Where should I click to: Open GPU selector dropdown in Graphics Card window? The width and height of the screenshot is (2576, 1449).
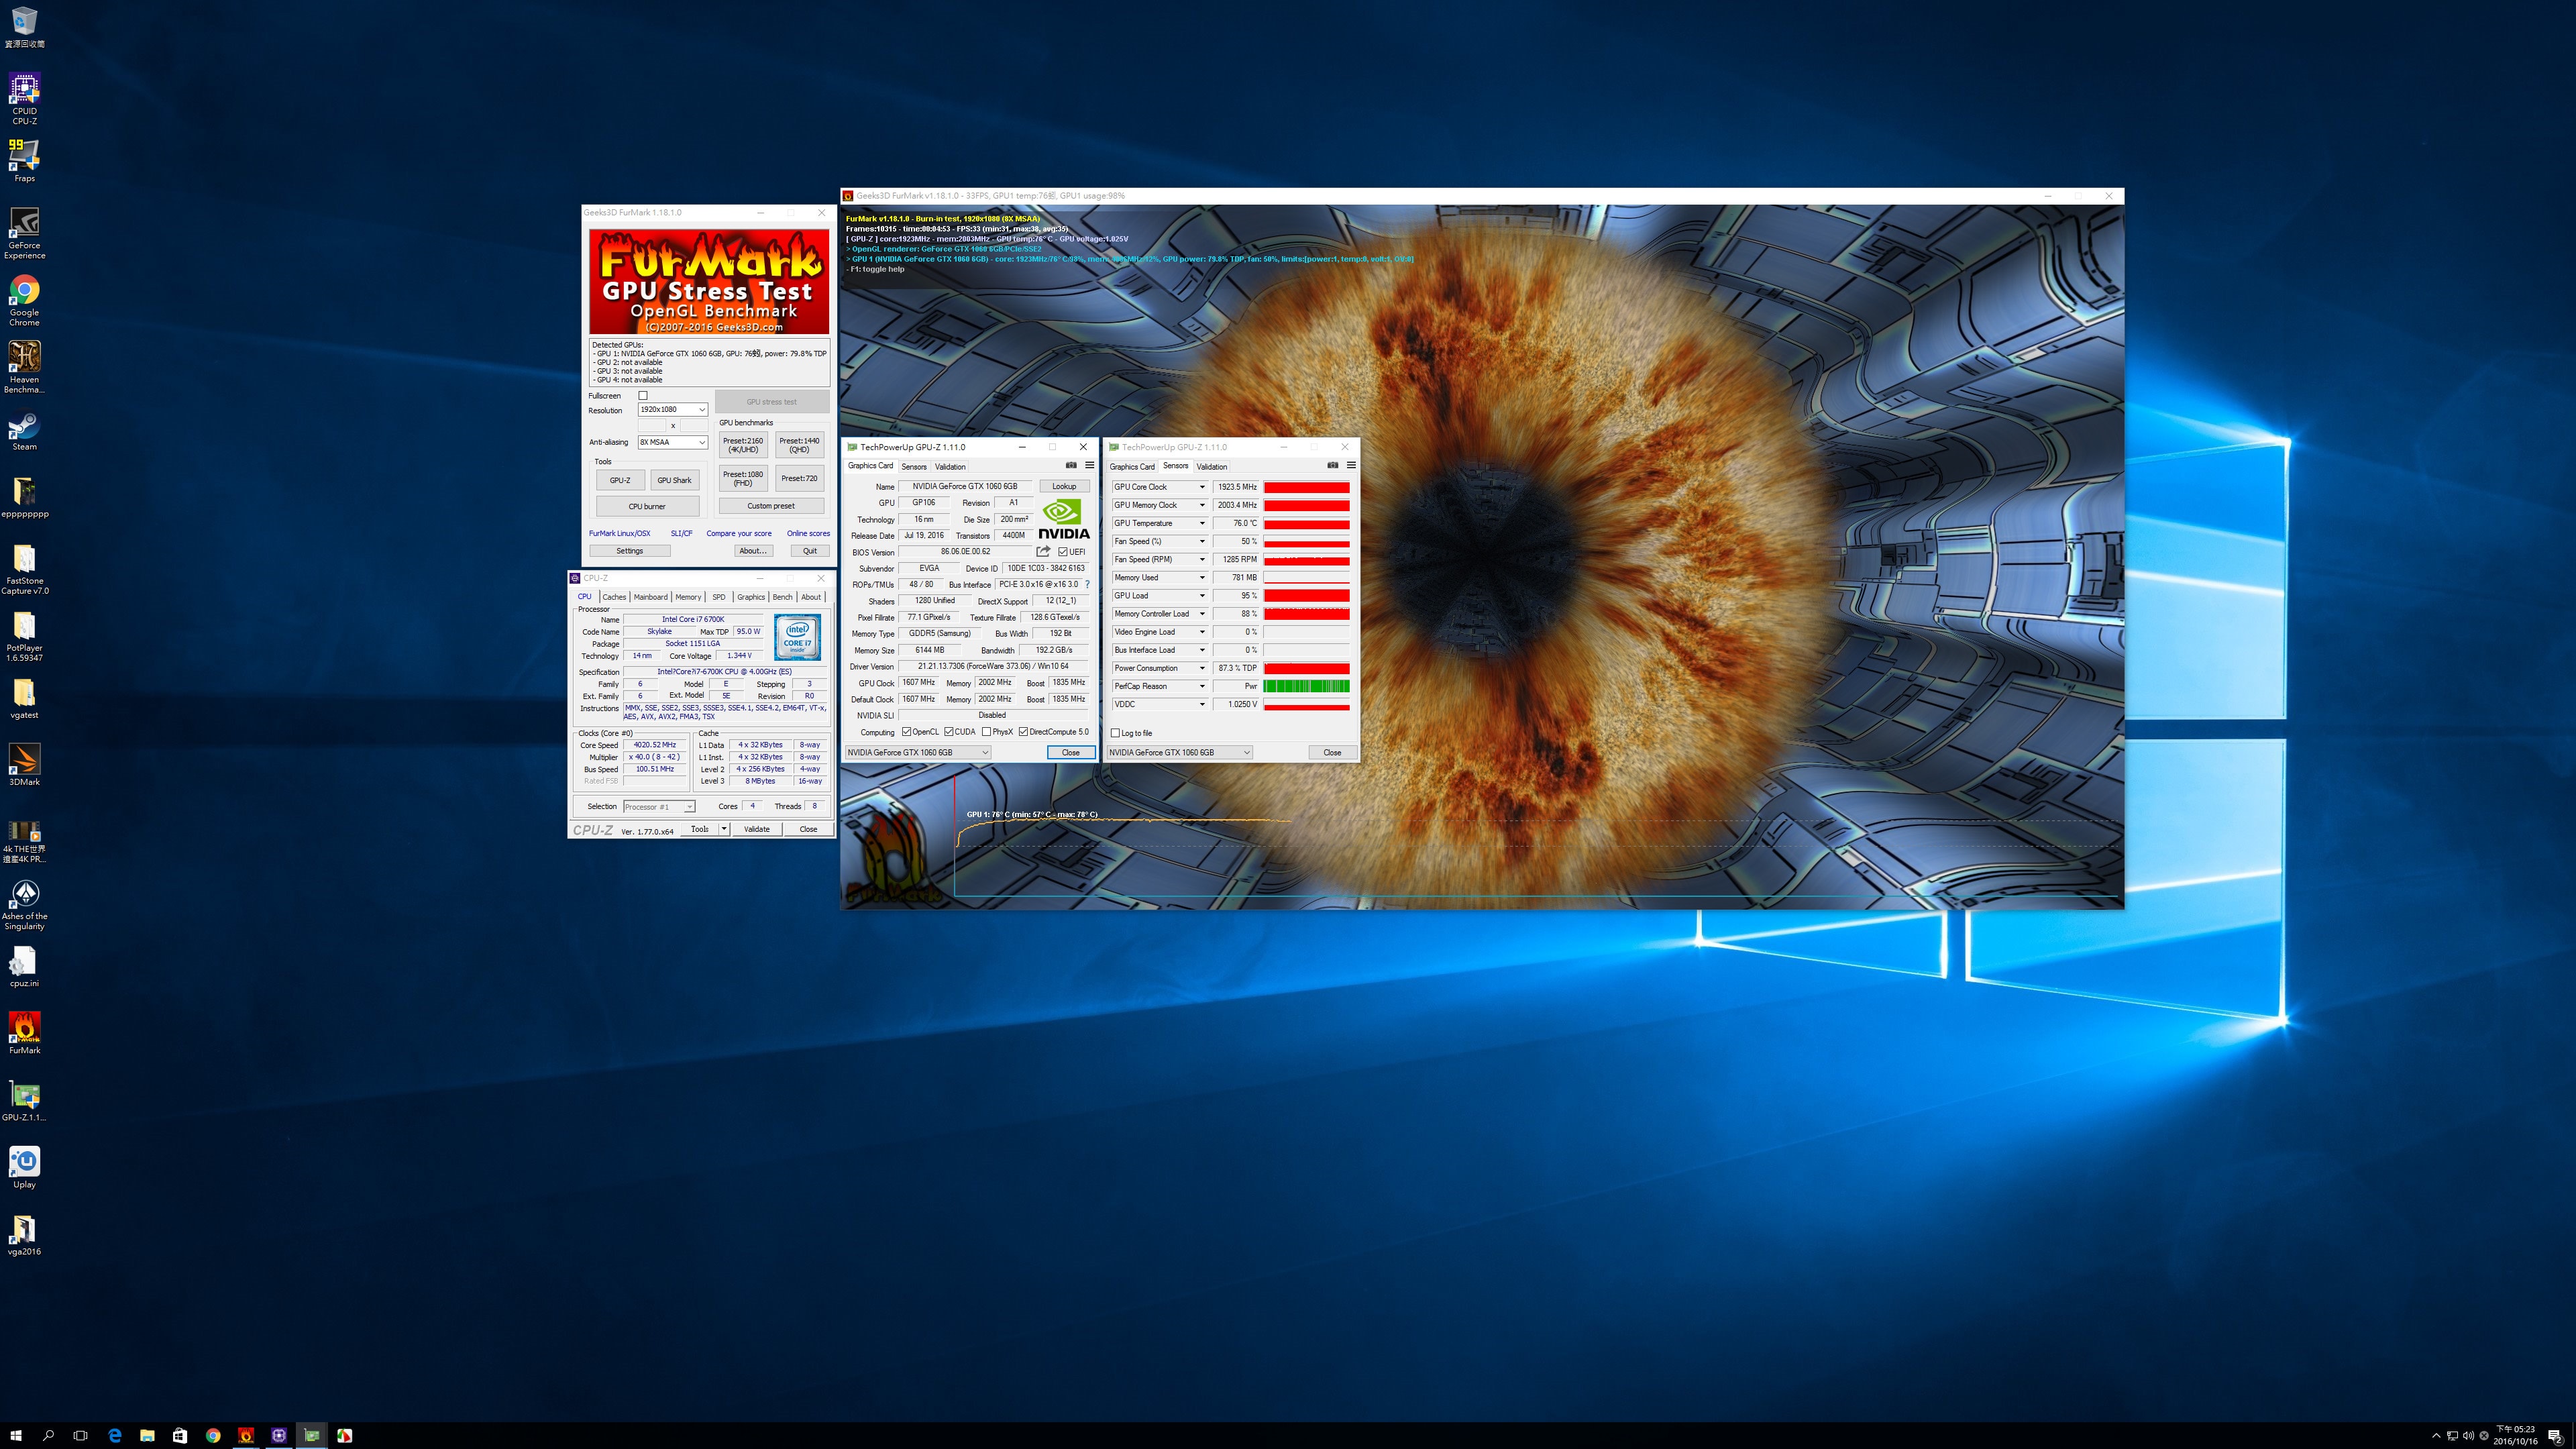pos(918,752)
